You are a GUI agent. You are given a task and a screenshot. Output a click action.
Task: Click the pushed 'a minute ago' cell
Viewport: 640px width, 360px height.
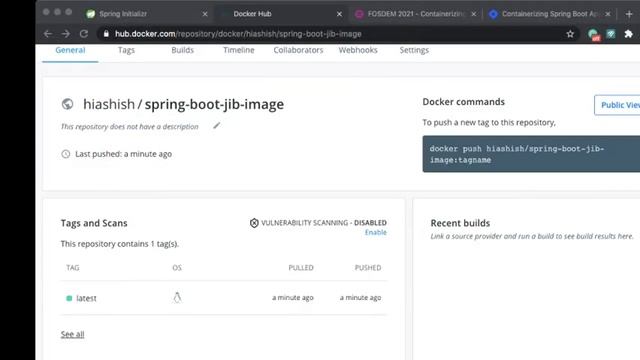(360, 298)
